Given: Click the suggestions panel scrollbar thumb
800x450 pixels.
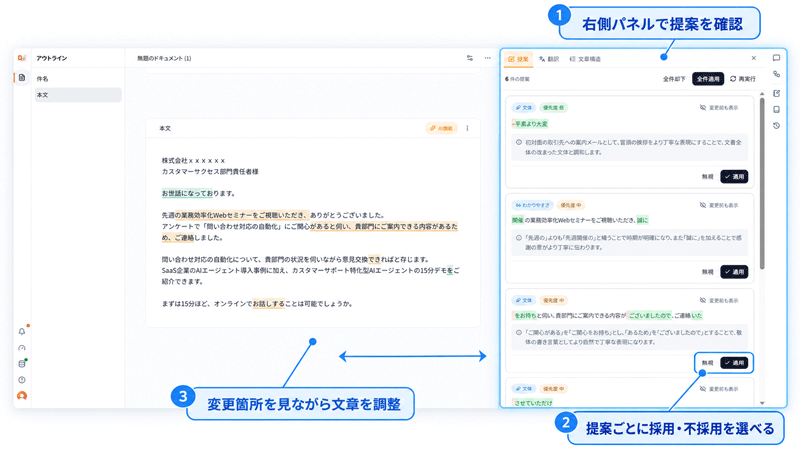Looking at the screenshot, I should [762, 184].
